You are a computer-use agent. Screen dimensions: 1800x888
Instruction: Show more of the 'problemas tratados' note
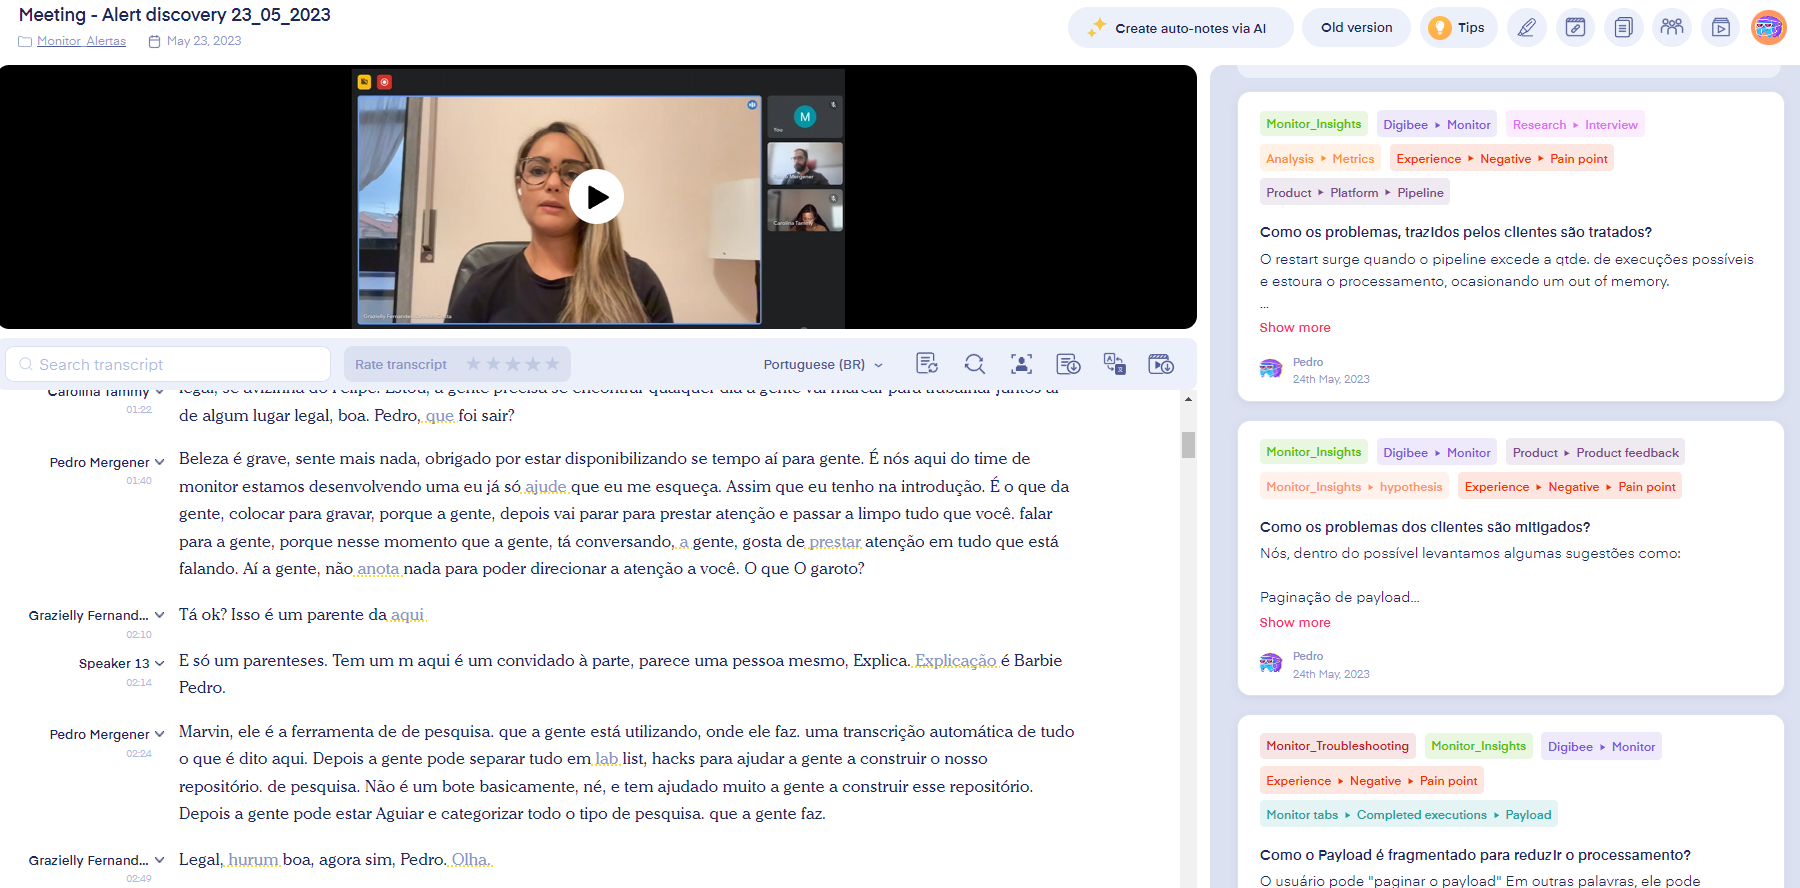1295,327
